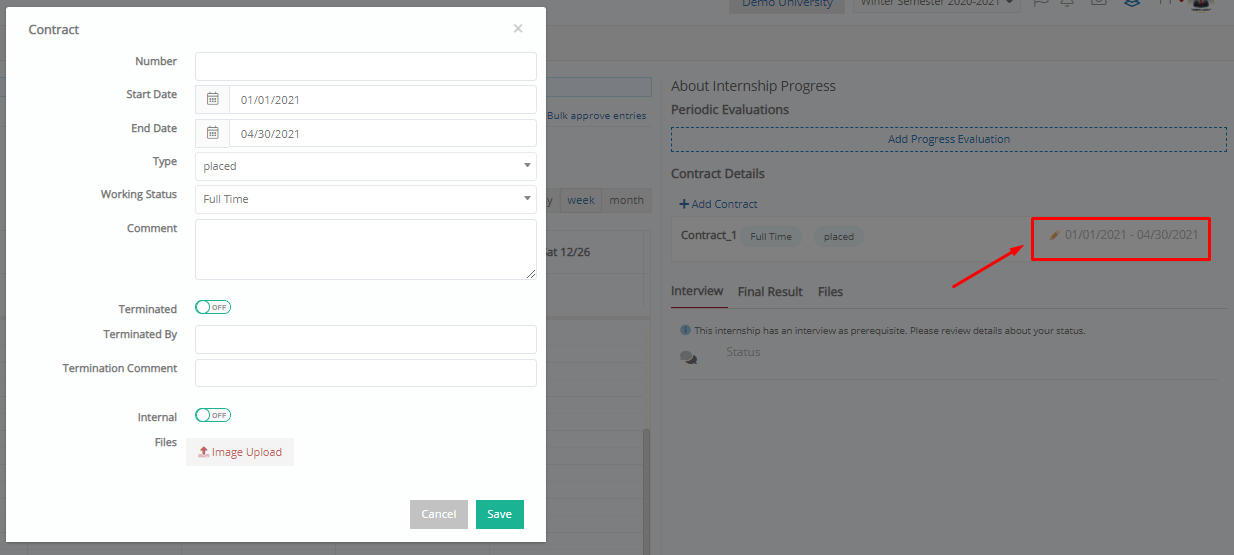Viewport: 1234px width, 555px height.
Task: Click the Status label under Interview
Action: [x=743, y=352]
